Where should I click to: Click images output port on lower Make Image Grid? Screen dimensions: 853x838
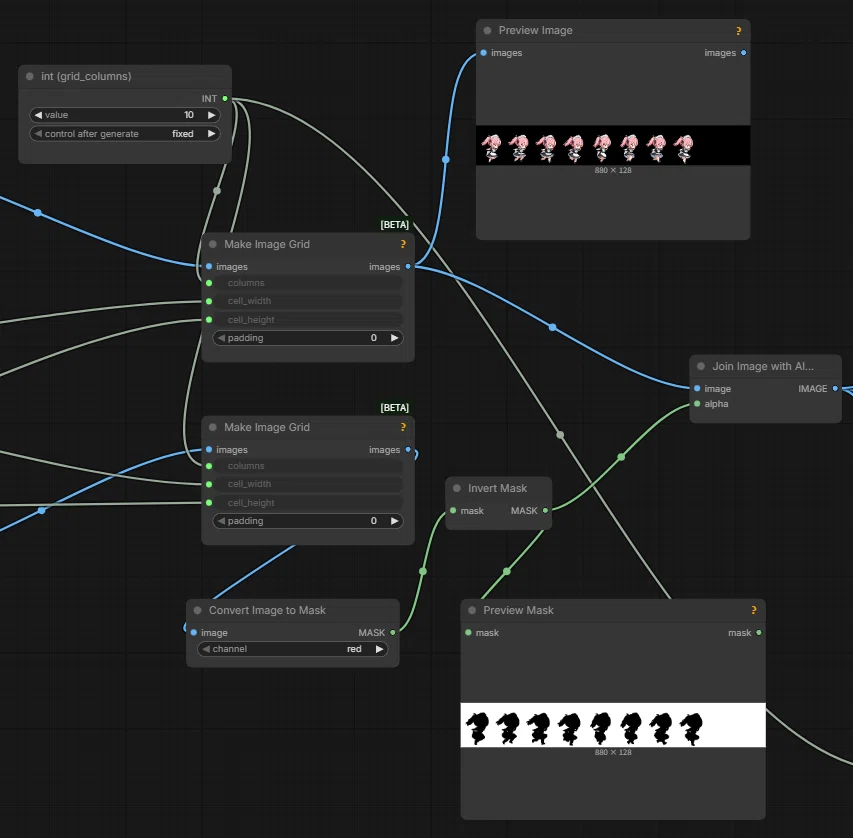pos(408,449)
